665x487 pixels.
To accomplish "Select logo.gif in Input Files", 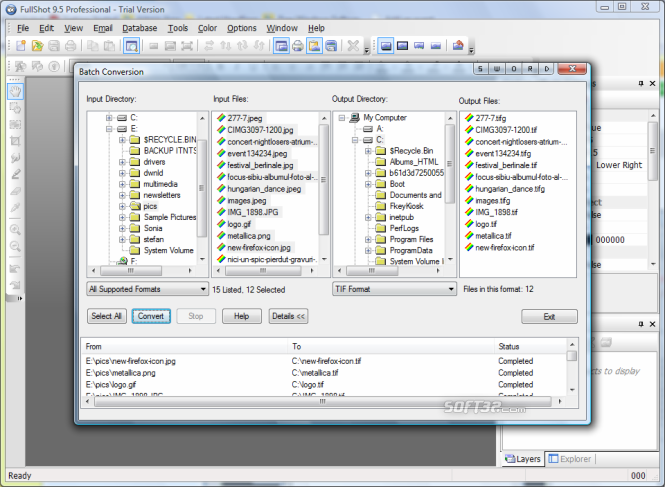I will 239,224.
